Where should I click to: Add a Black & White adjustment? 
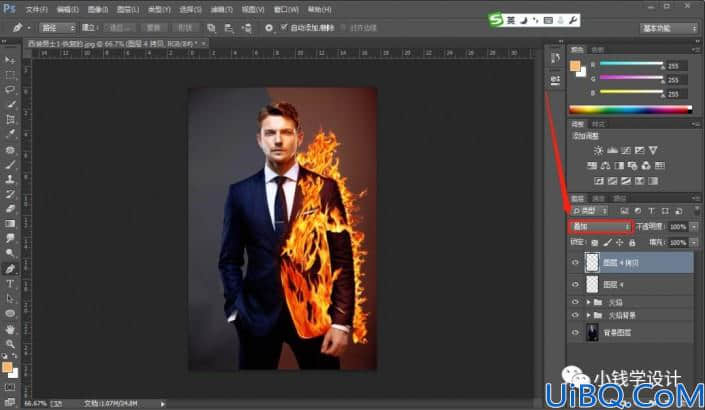click(619, 166)
